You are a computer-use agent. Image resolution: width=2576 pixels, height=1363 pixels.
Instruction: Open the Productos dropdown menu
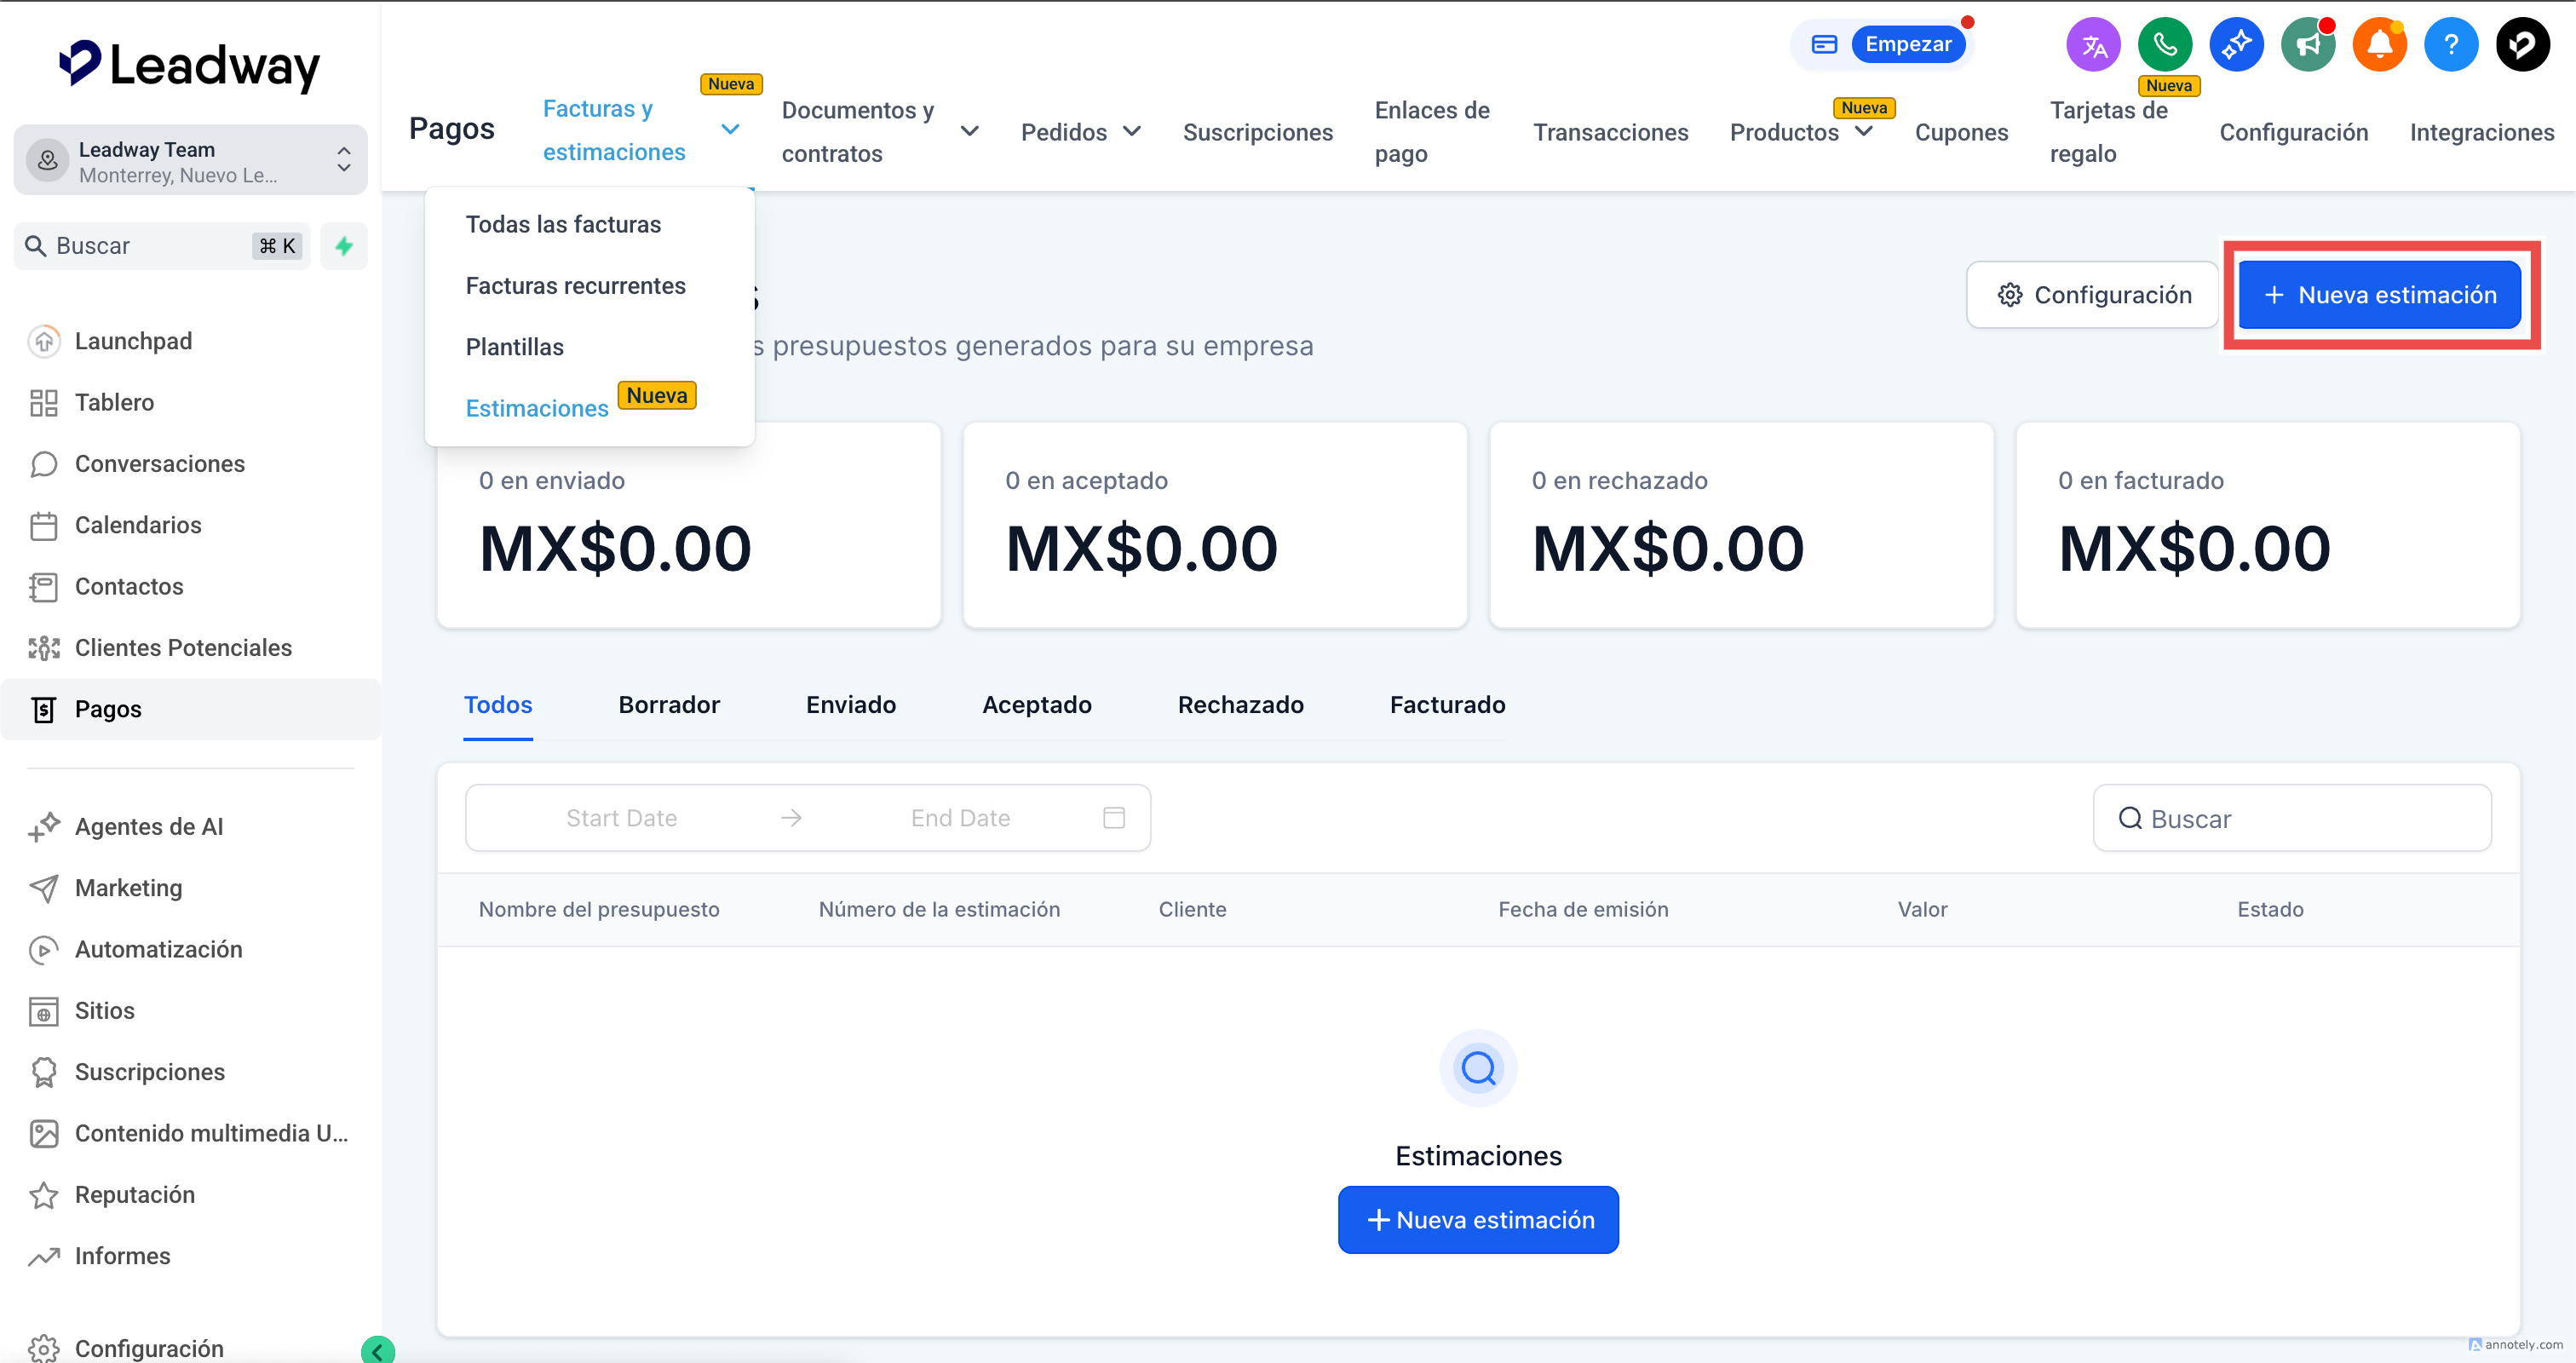coord(1863,131)
